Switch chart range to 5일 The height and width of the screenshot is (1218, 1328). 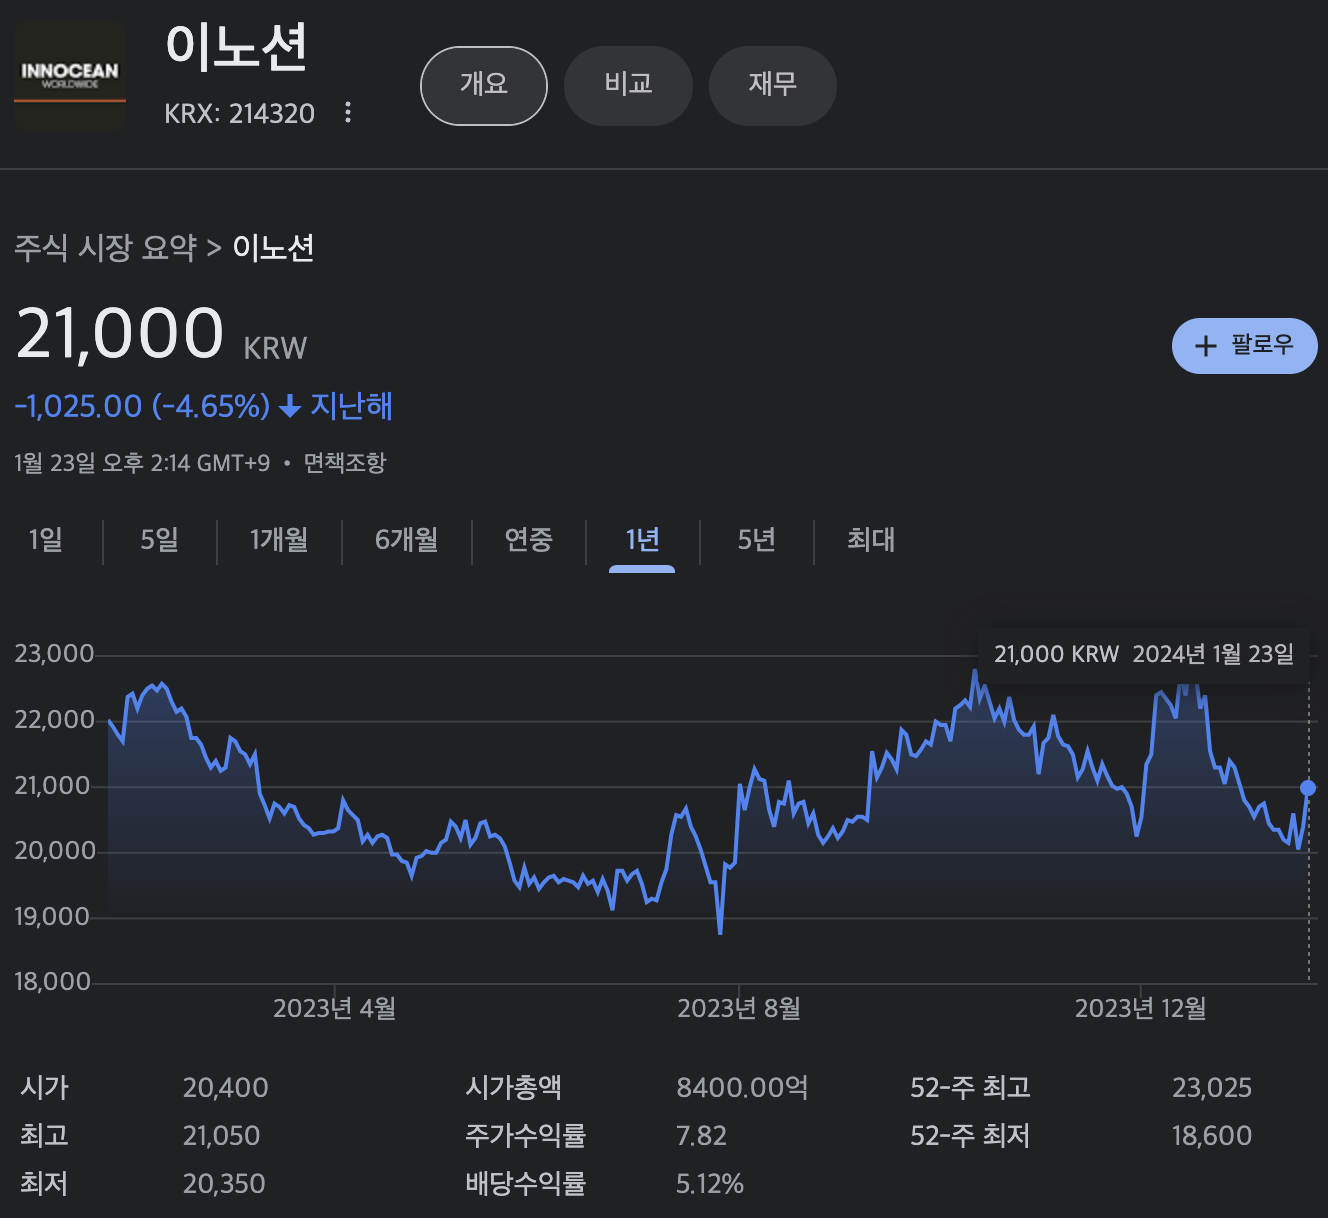[x=160, y=540]
